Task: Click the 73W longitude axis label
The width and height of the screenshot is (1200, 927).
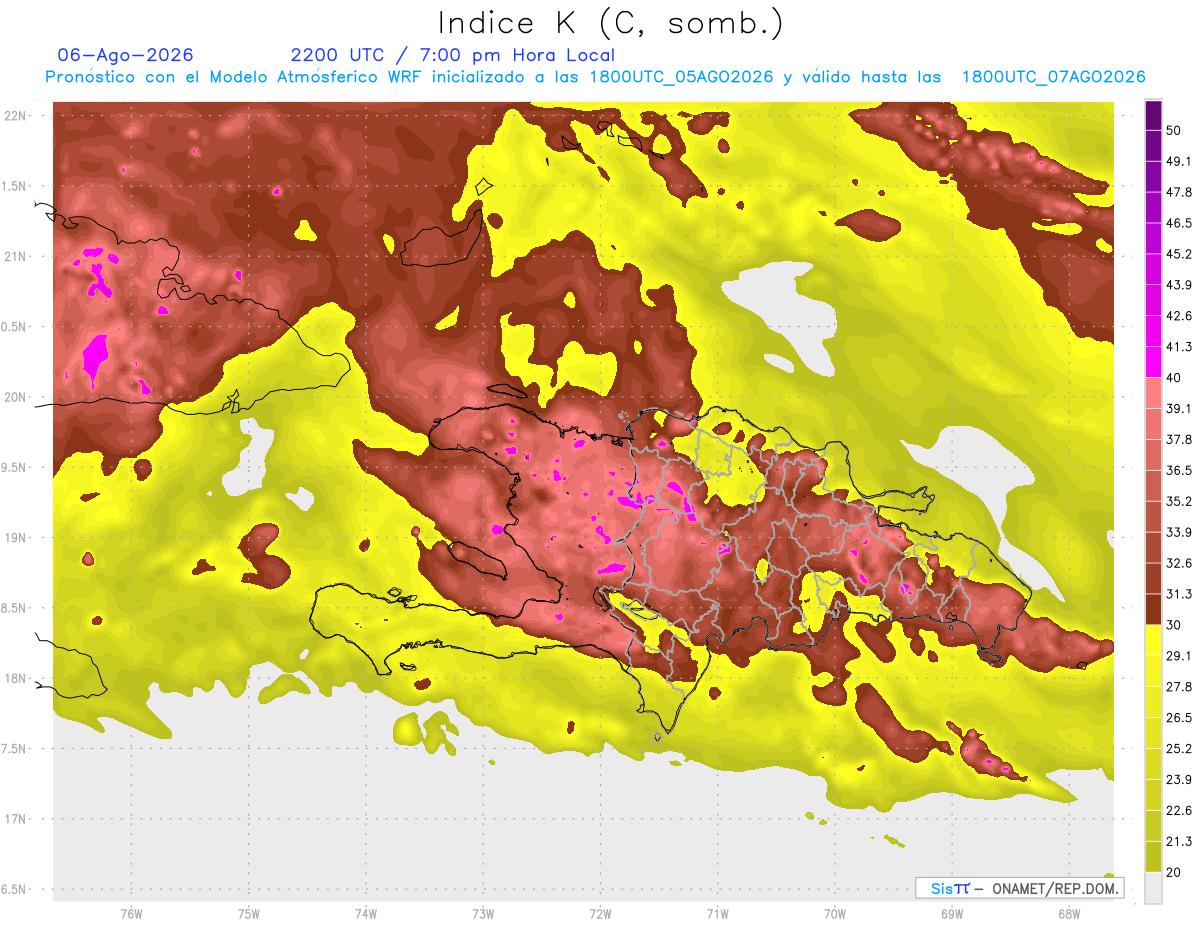Action: coord(483,914)
